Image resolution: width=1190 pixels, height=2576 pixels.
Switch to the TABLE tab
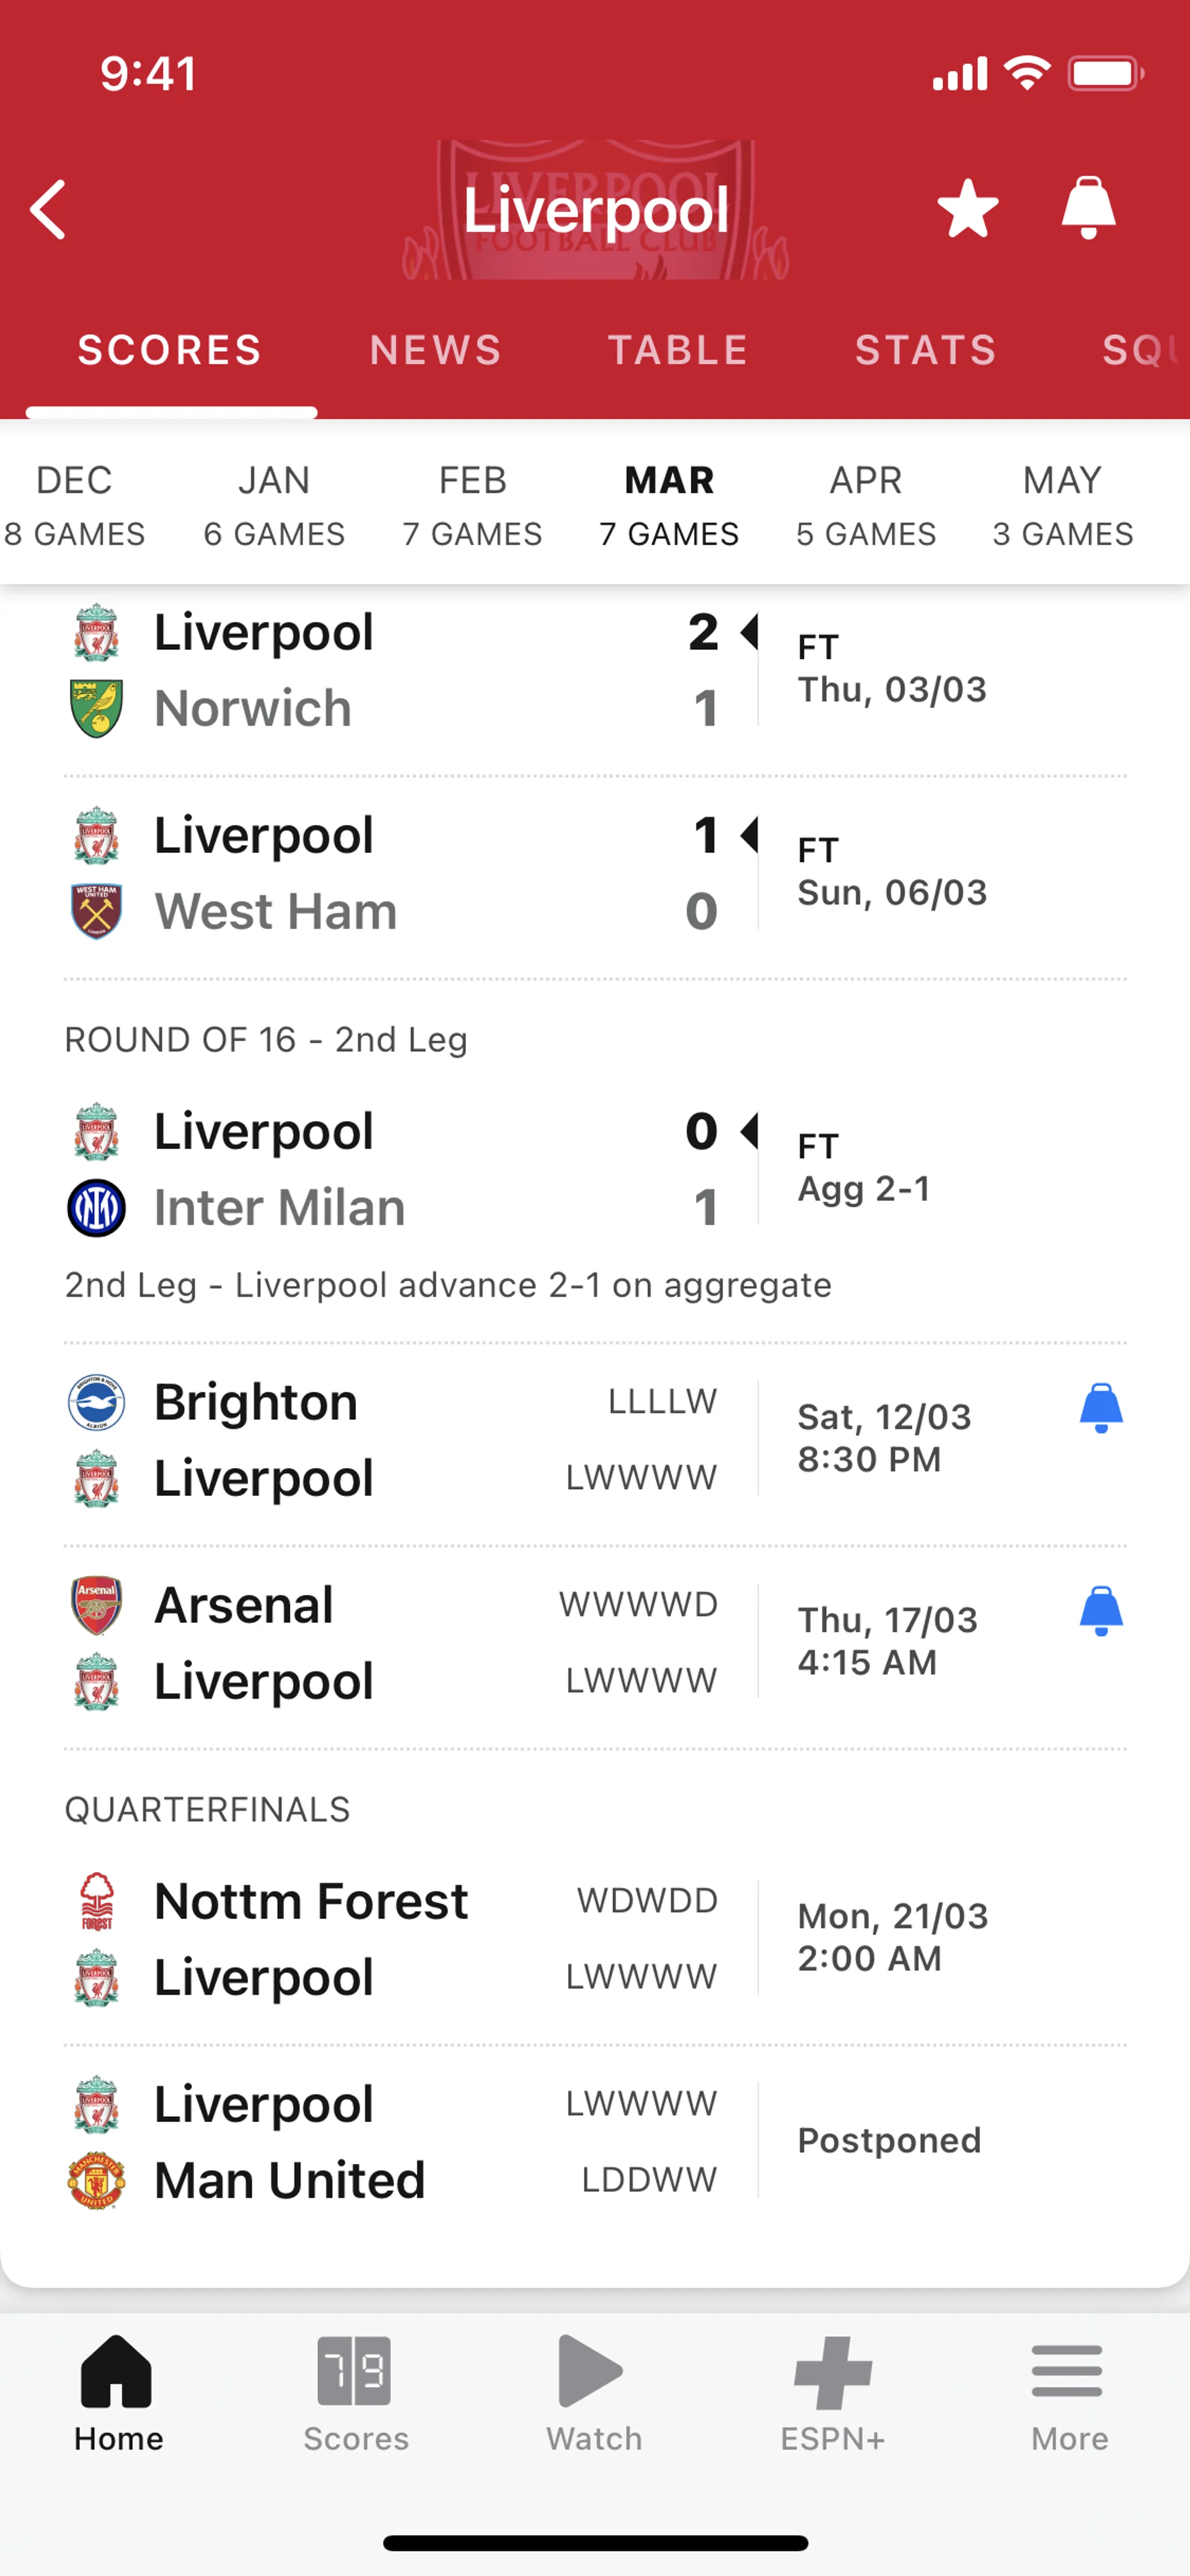[678, 350]
